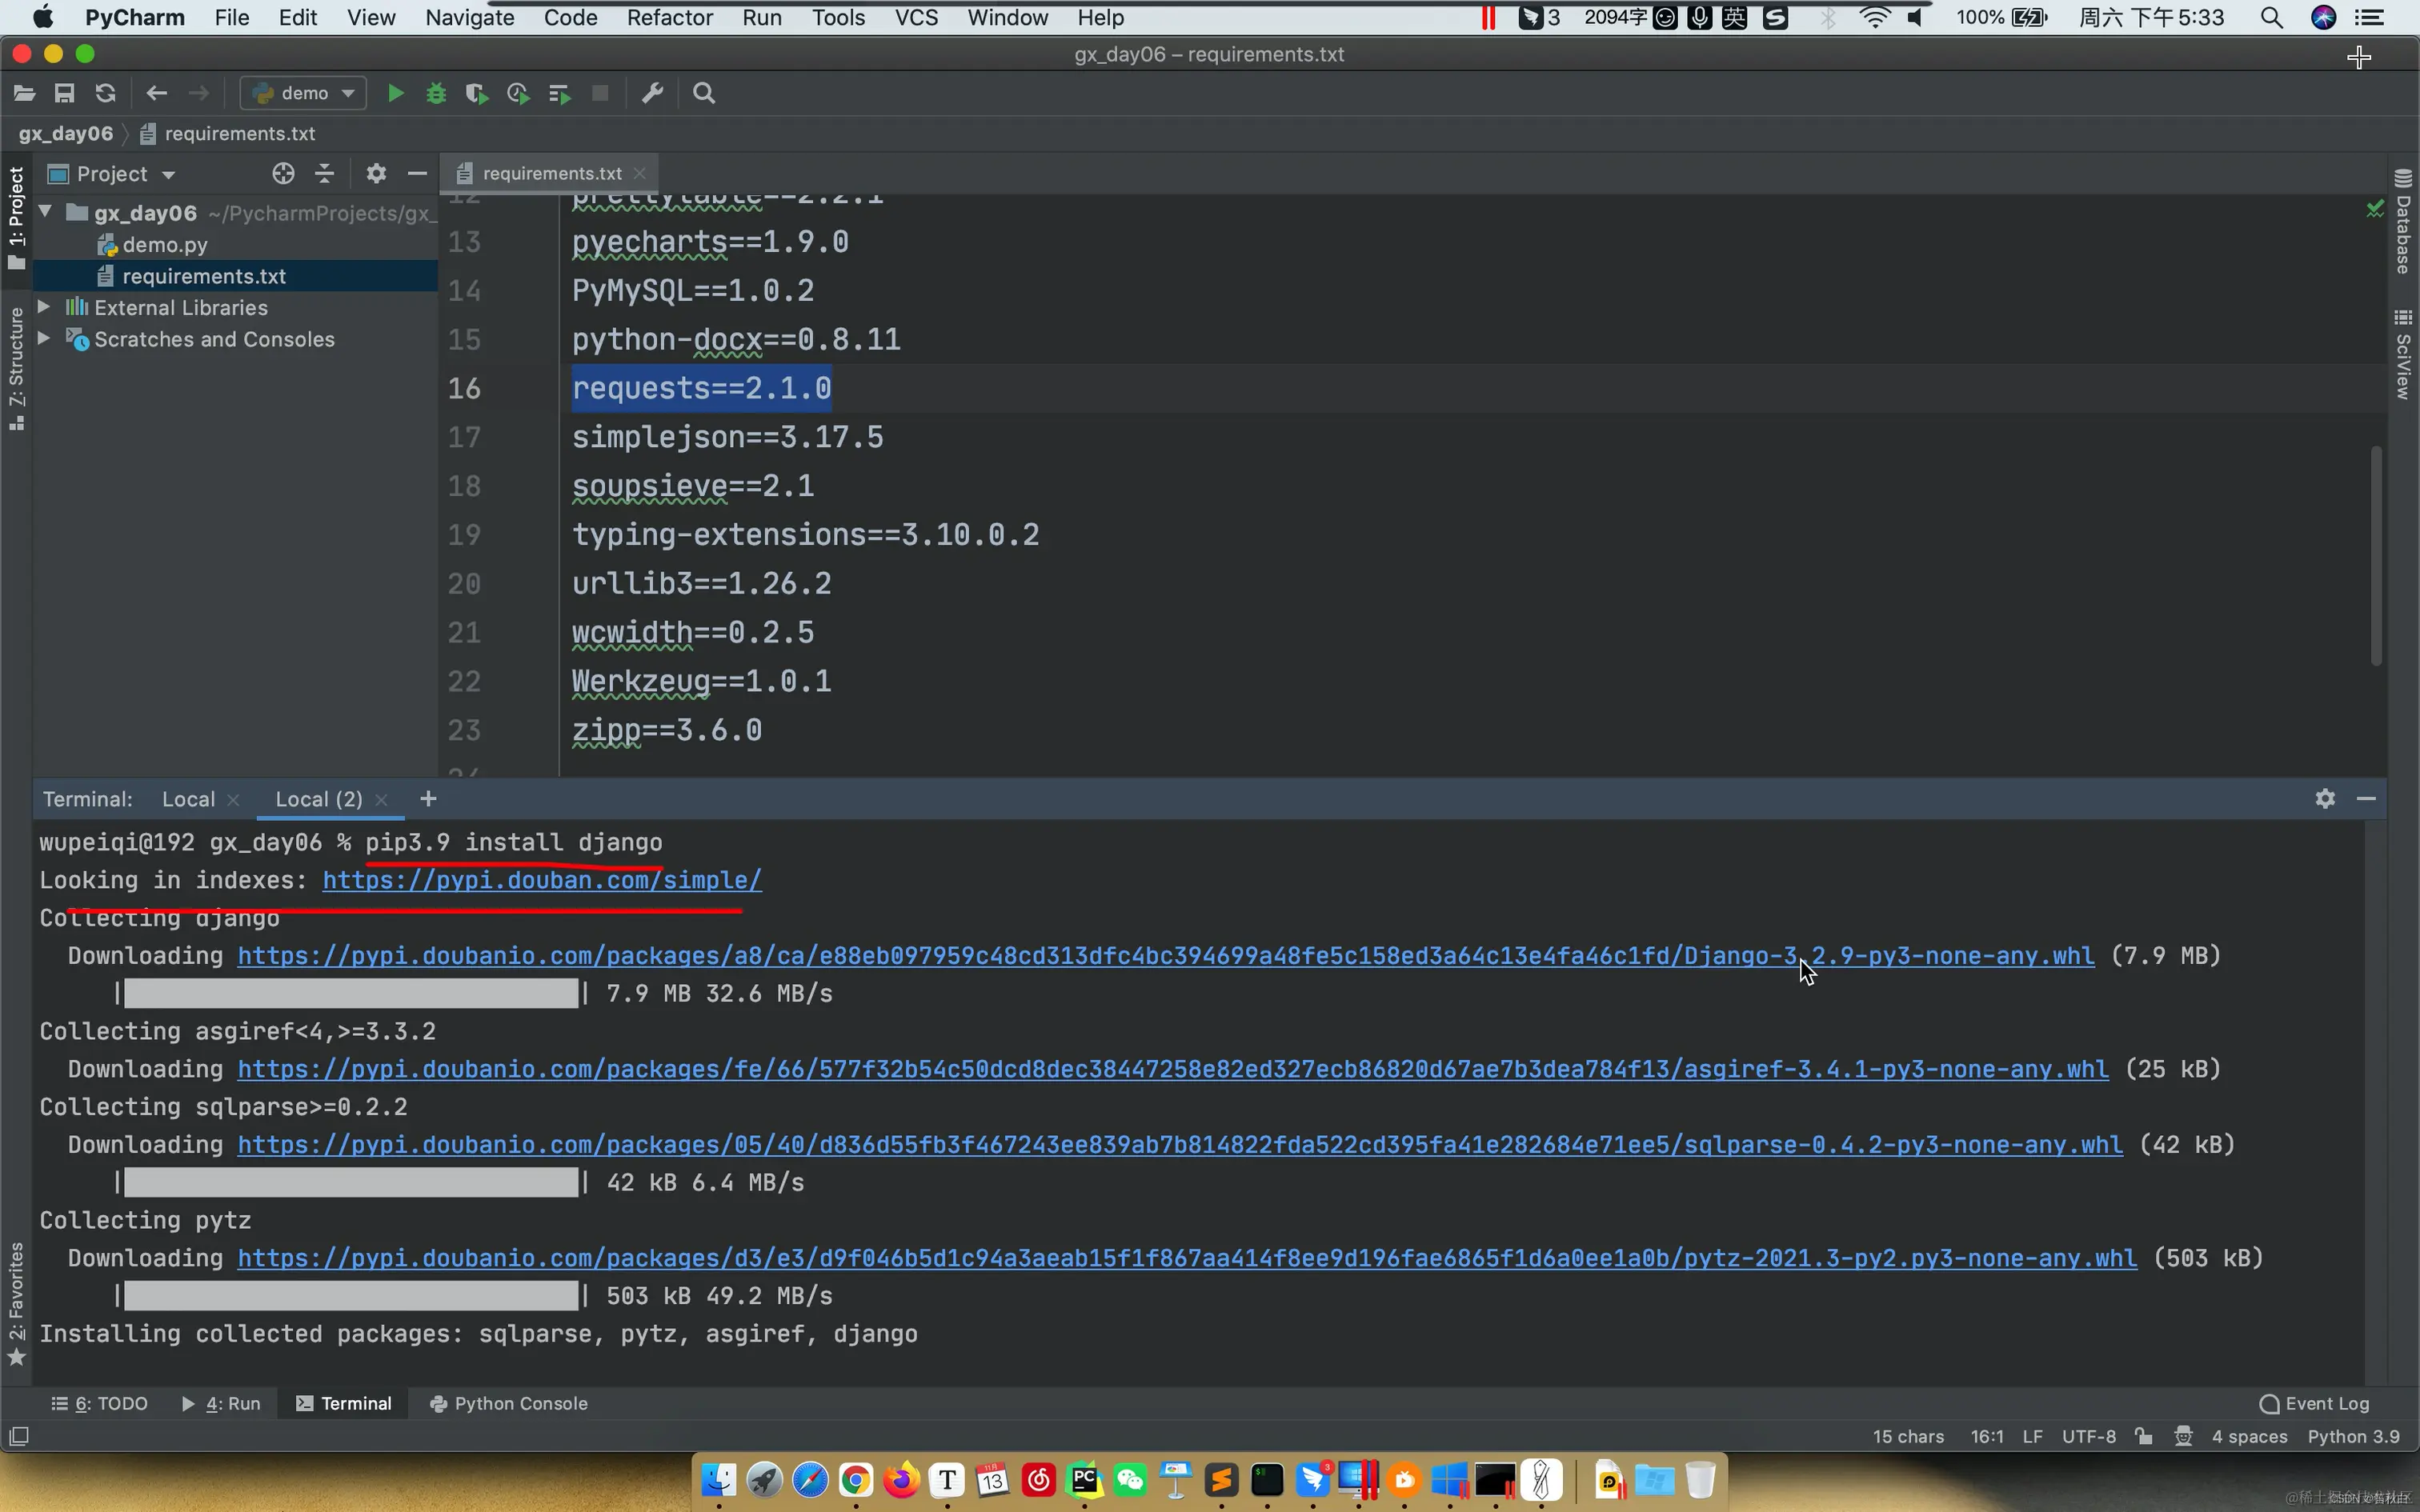The width and height of the screenshot is (2420, 1512).
Task: Toggle the 6: TODO tool window
Action: pos(100,1403)
